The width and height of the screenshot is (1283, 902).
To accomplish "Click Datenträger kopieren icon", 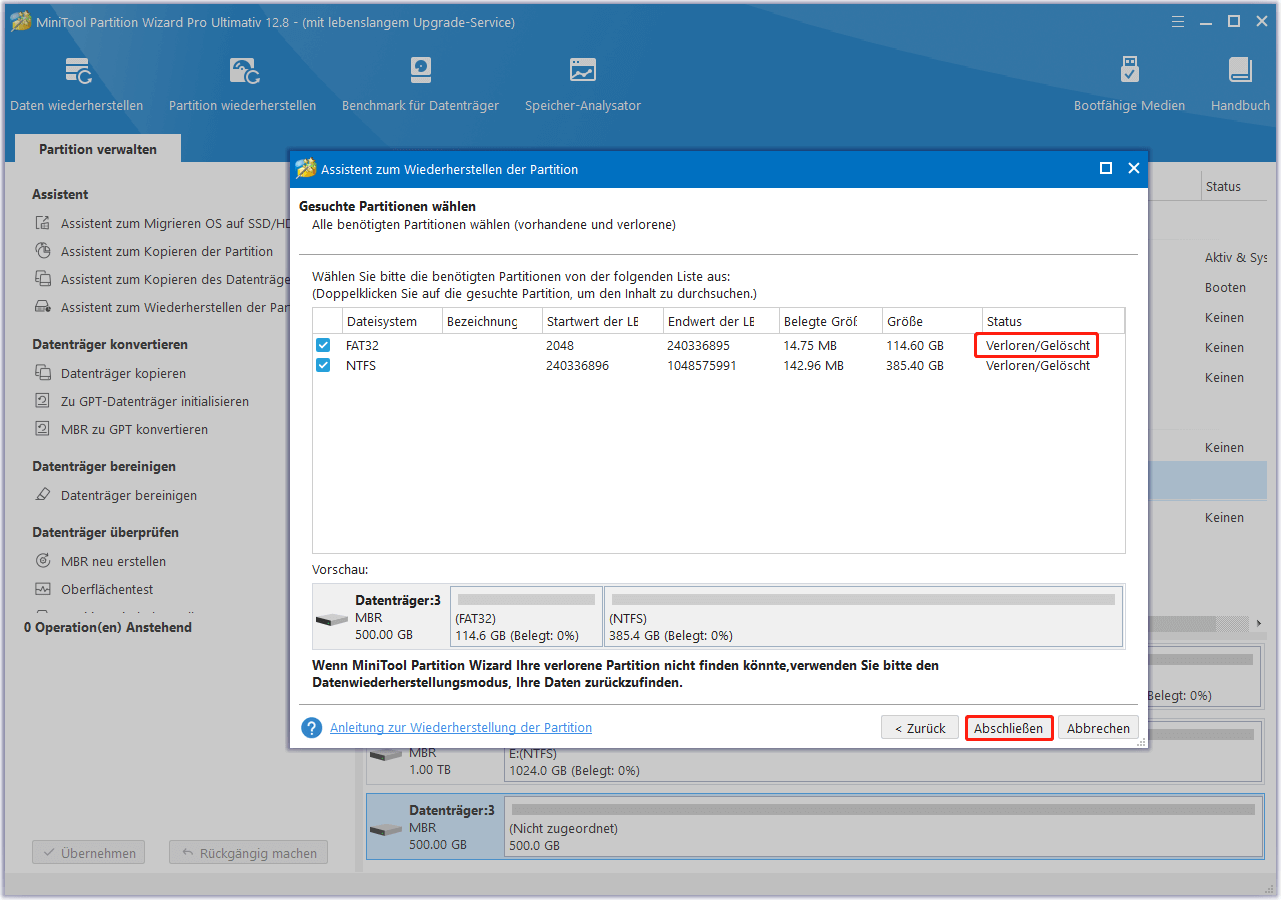I will click(43, 374).
